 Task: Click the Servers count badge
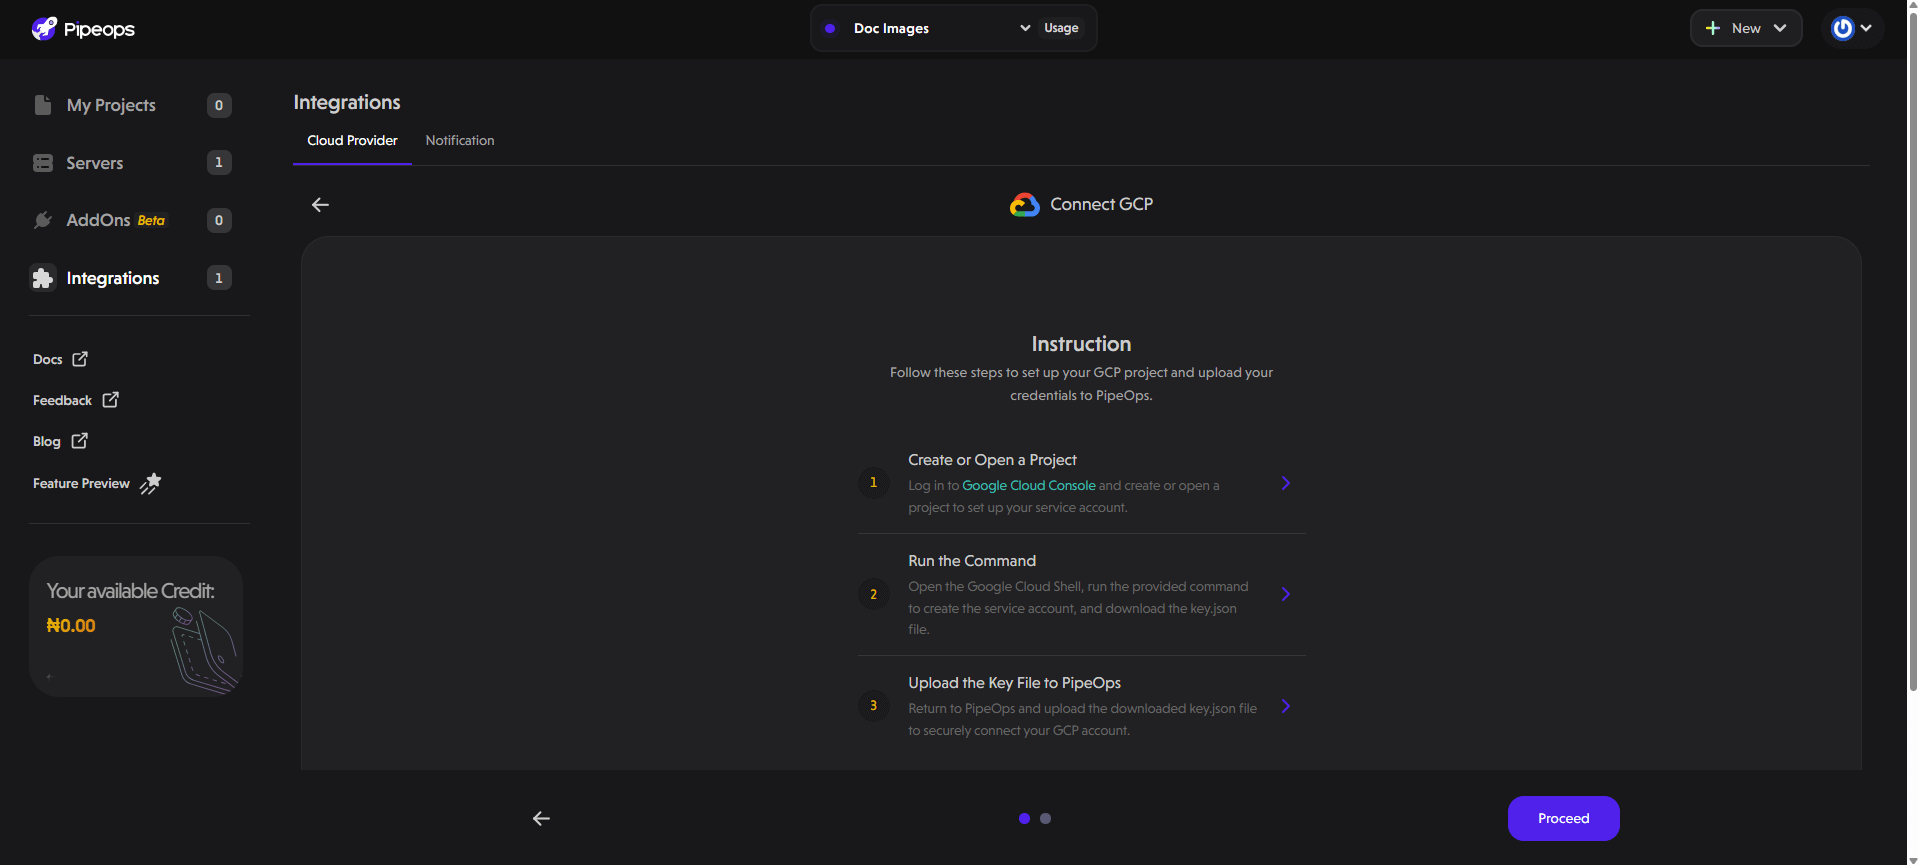[x=219, y=163]
